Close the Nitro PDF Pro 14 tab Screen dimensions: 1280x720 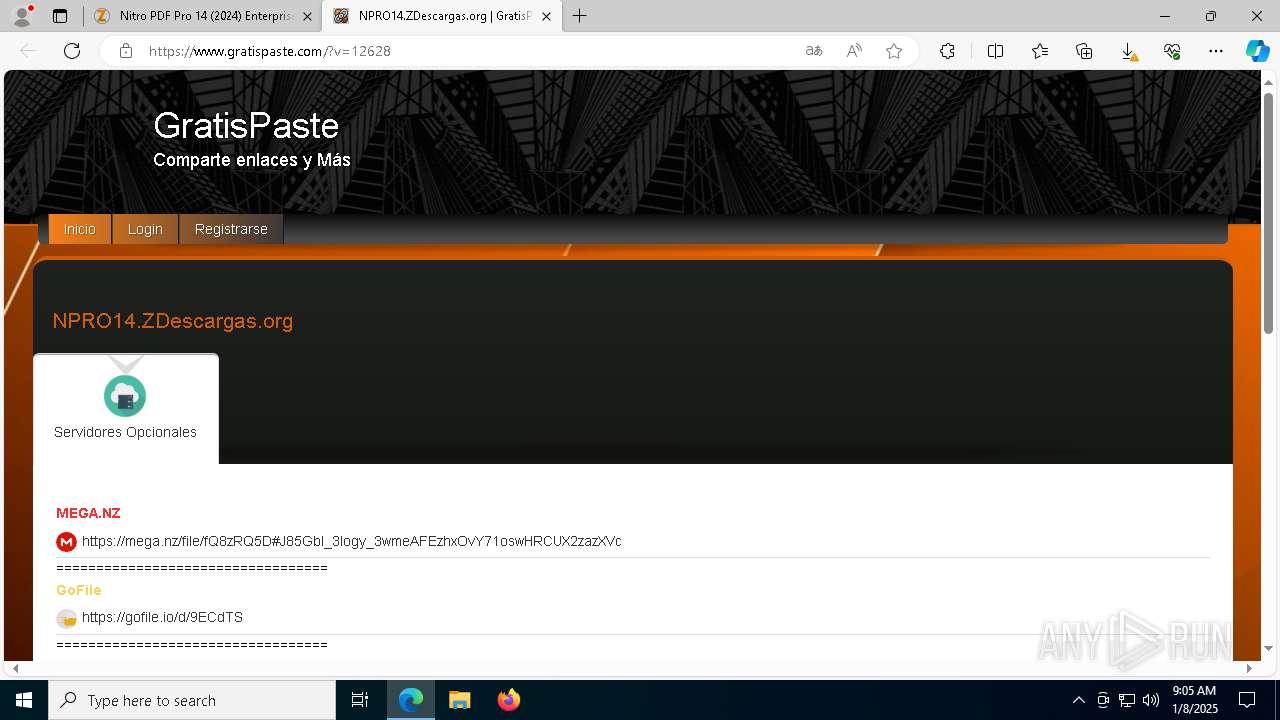click(307, 16)
